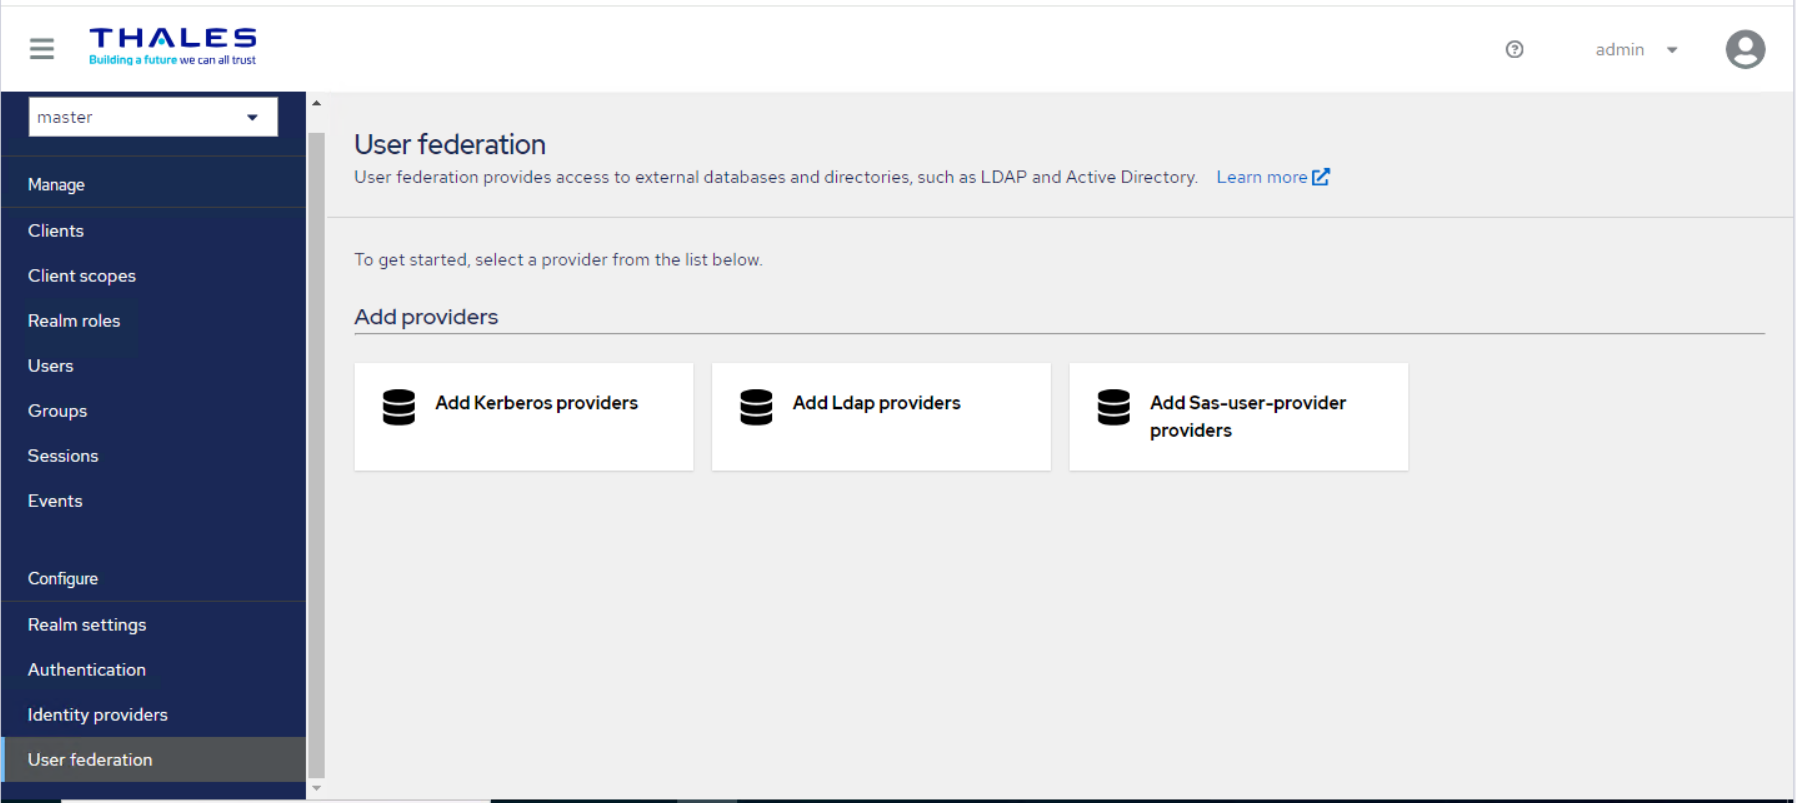
Task: Navigate to Groups
Action: (x=153, y=411)
